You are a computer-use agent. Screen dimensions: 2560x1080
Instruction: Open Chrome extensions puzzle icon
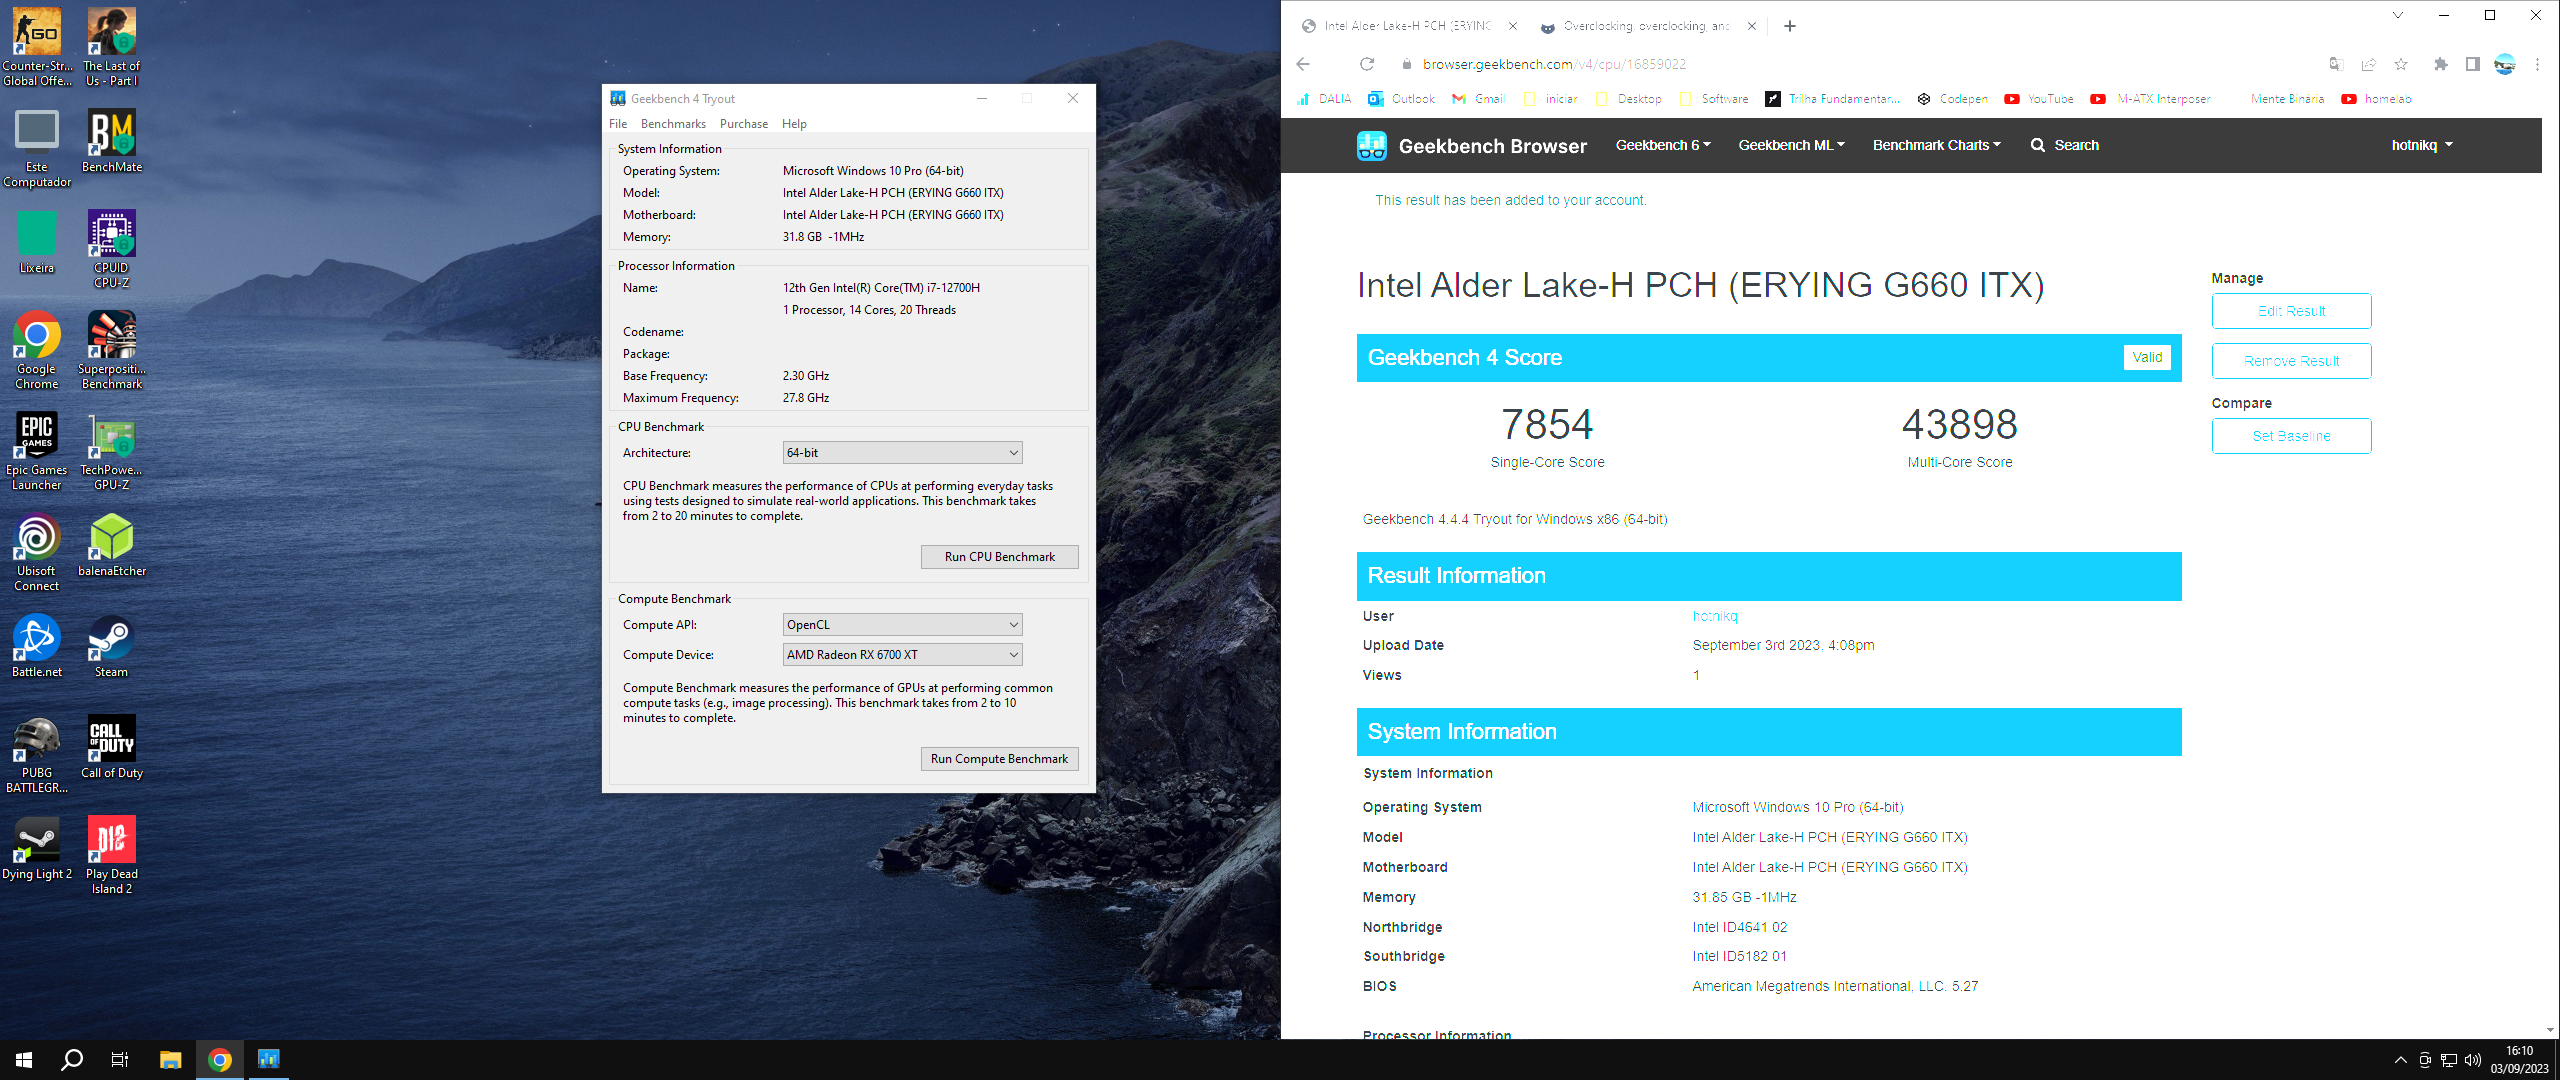click(x=2441, y=64)
